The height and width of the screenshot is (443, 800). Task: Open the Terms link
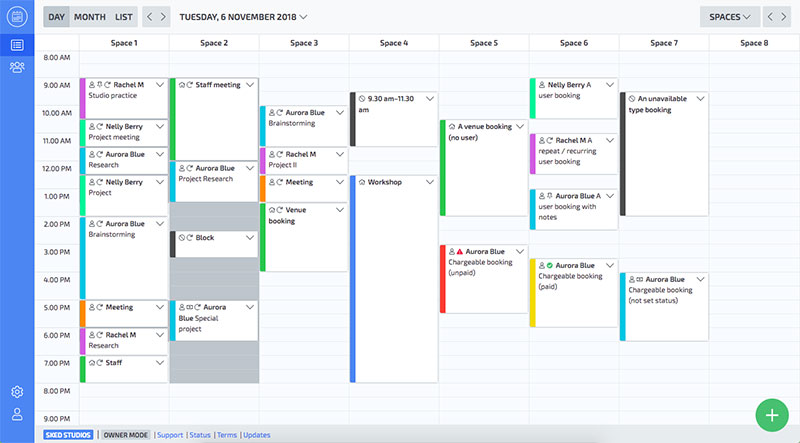227,435
